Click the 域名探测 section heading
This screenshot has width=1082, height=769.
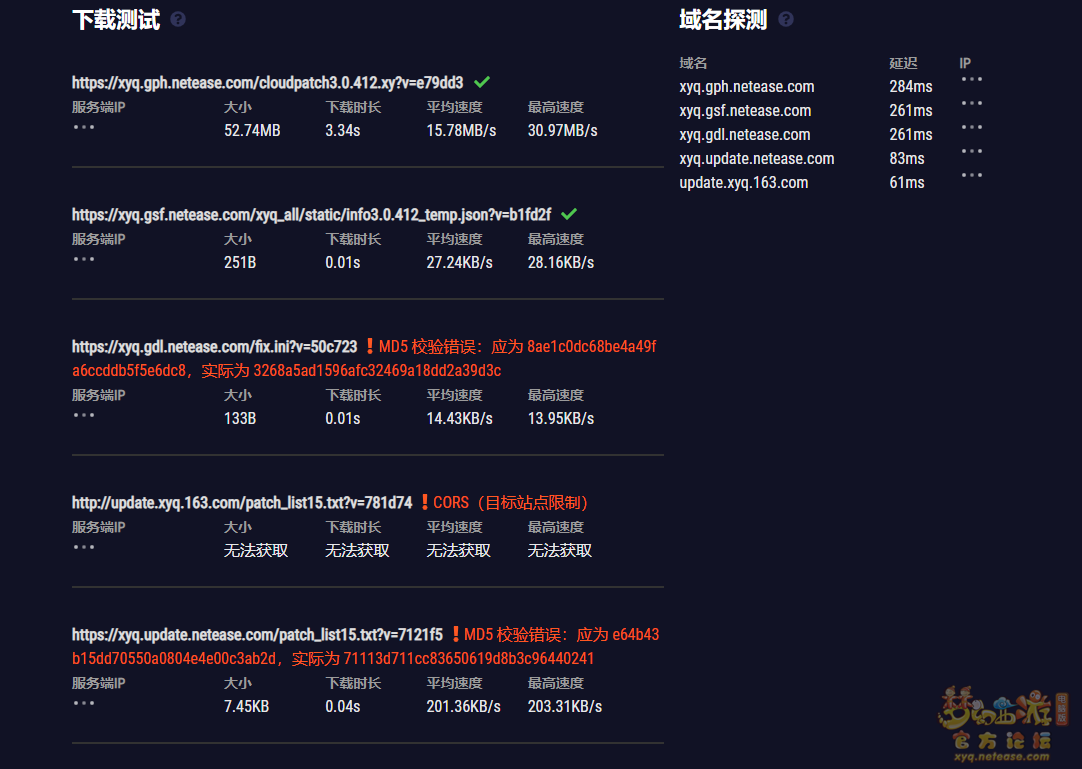pos(723,19)
